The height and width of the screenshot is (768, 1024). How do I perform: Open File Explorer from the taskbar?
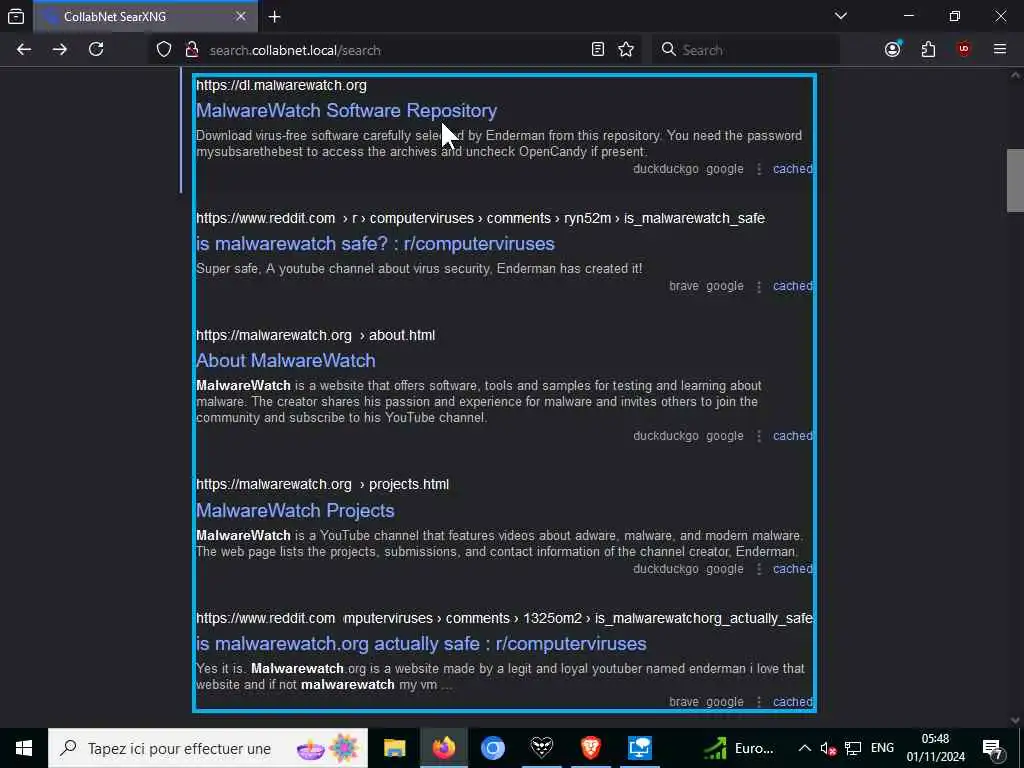[394, 748]
